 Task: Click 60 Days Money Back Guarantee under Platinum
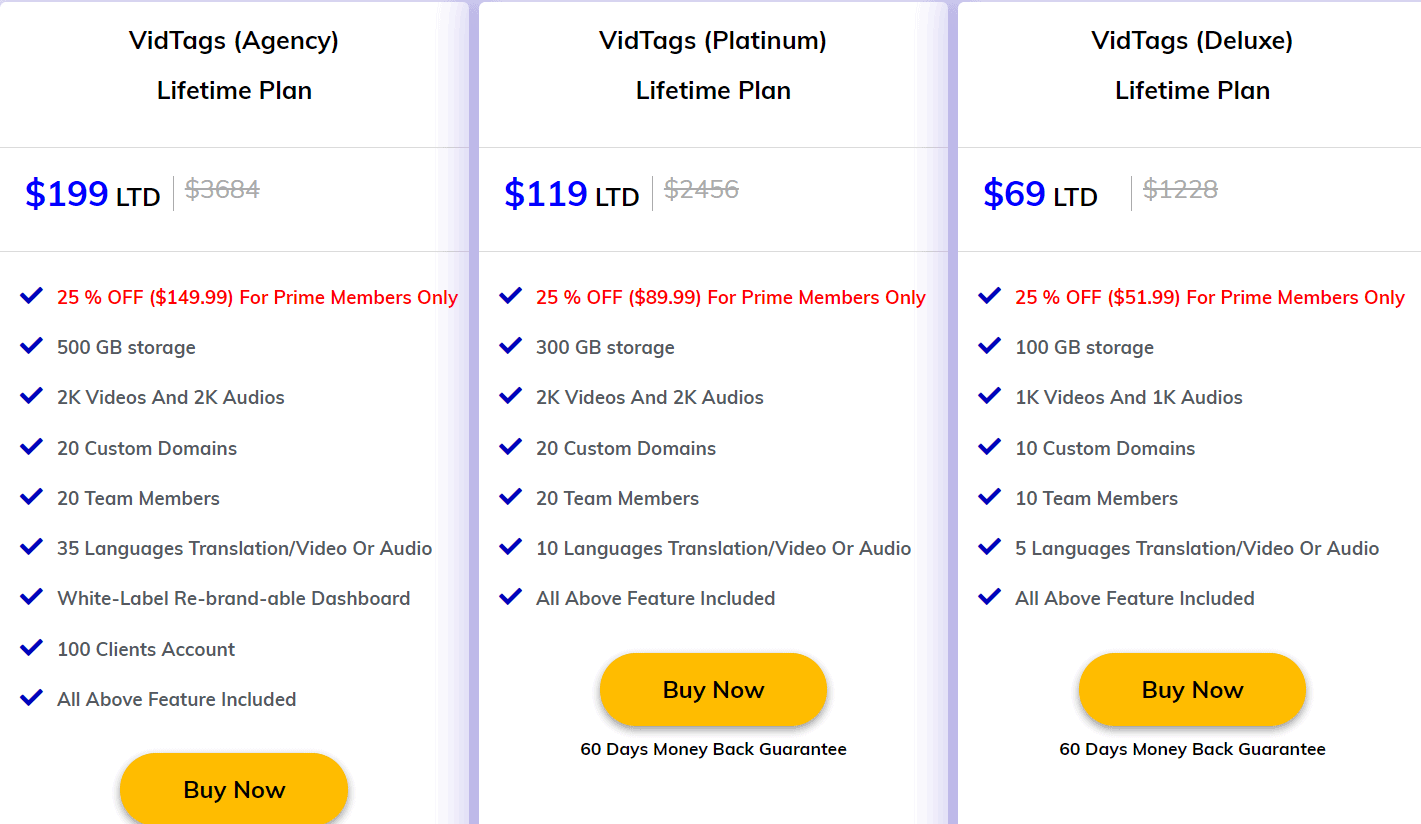click(713, 748)
